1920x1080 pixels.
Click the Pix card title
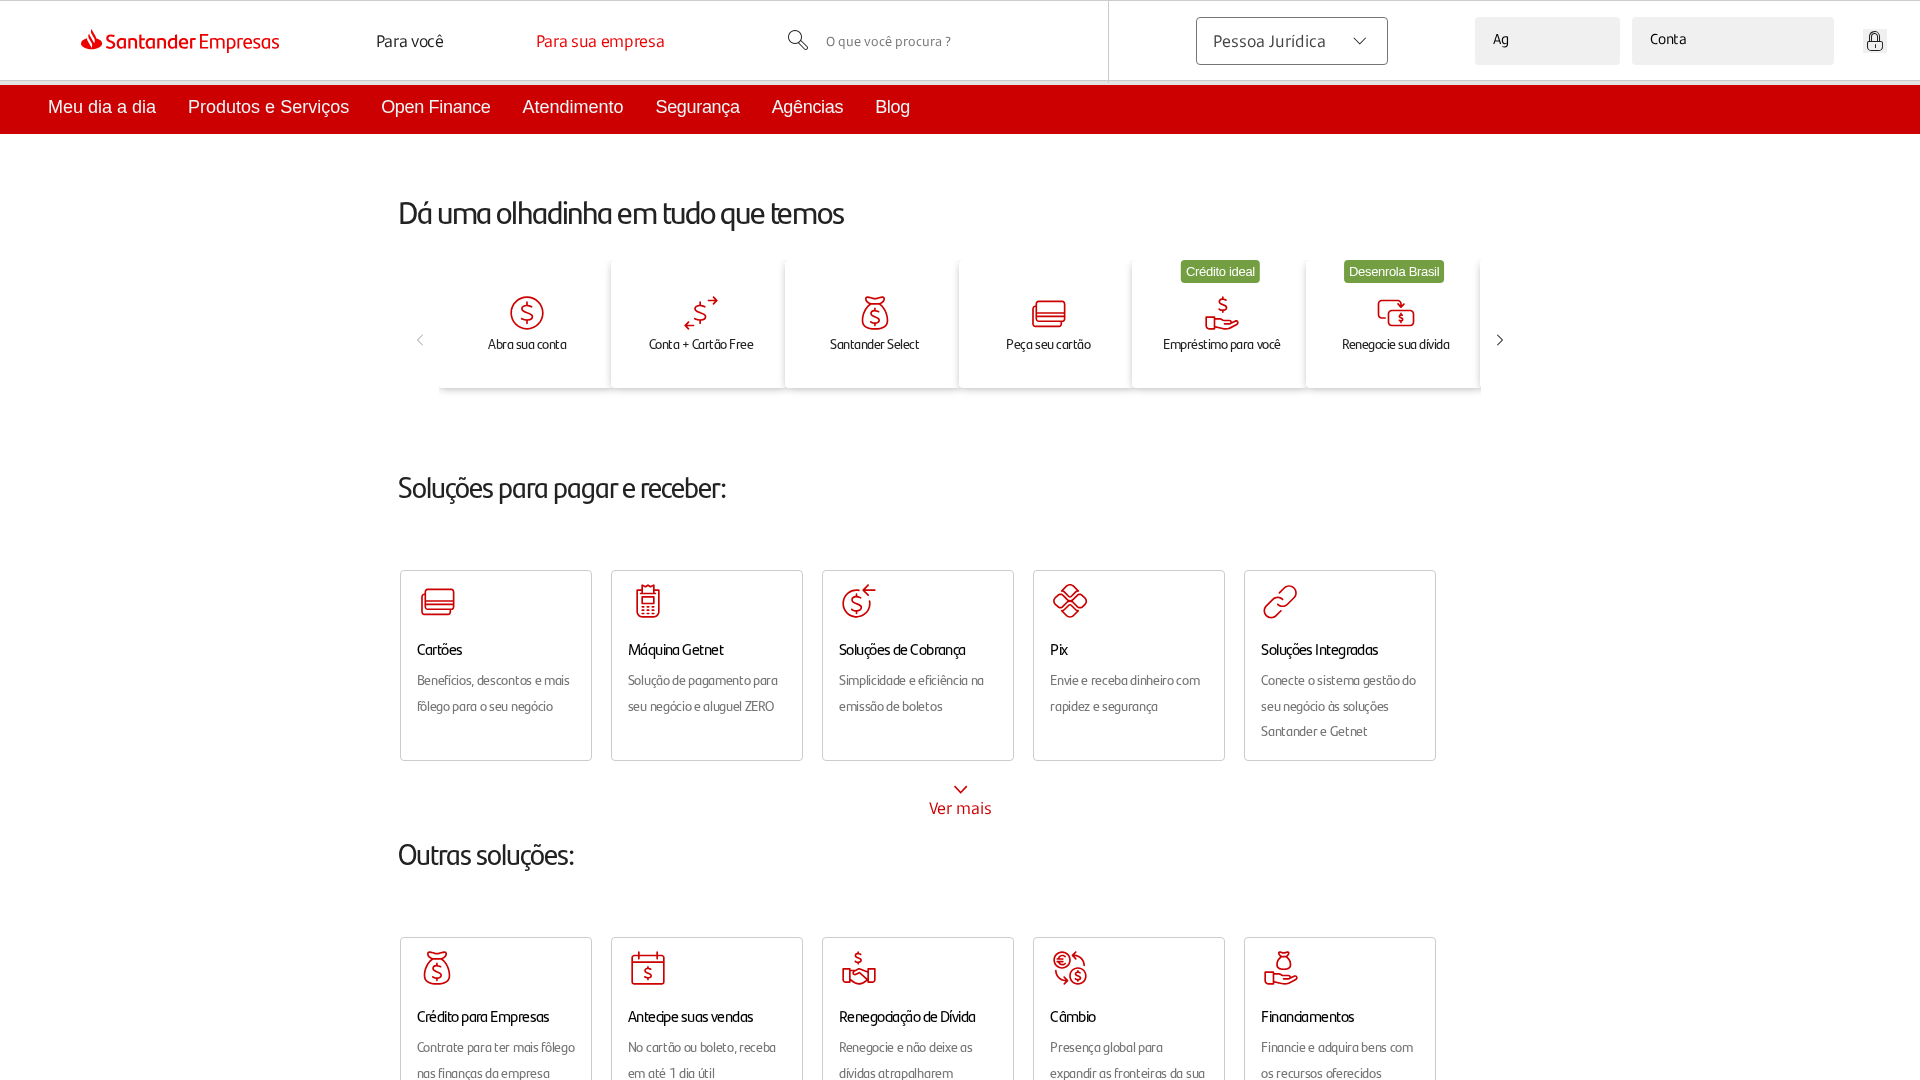[1059, 650]
